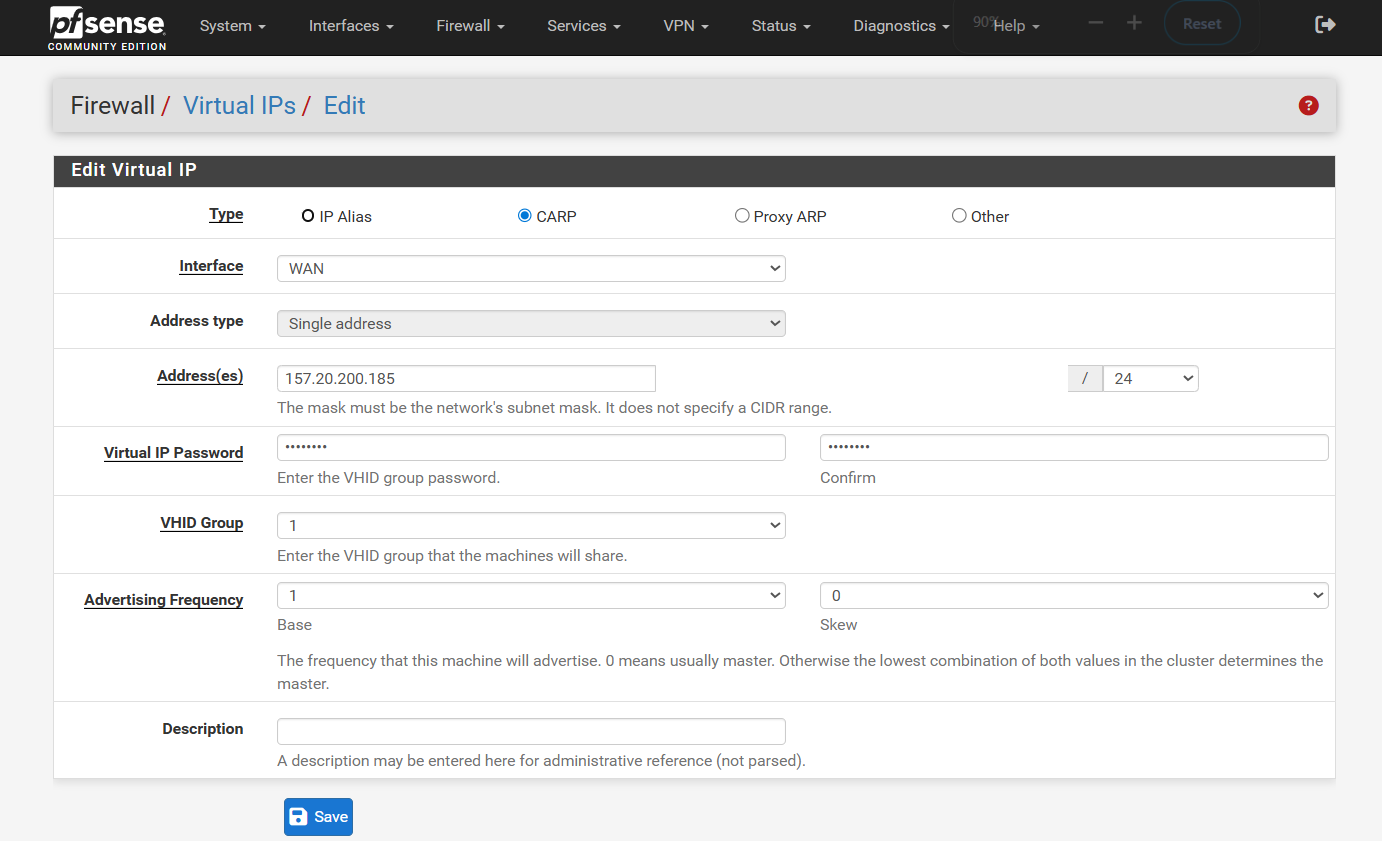Choose Proxy ARP type

click(742, 216)
